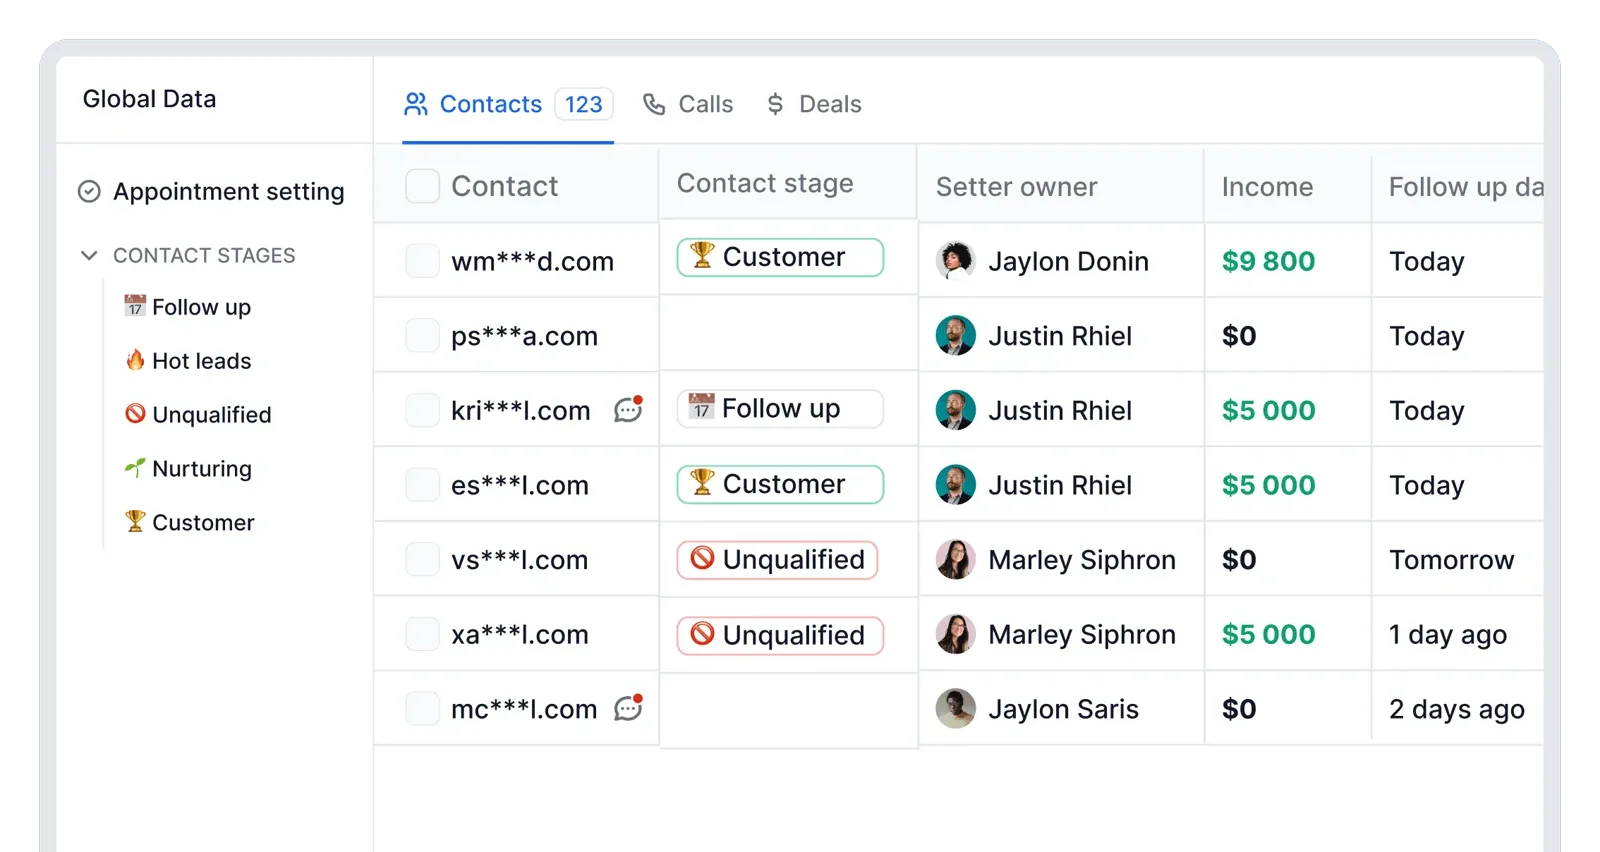1600x852 pixels.
Task: Open empty contact stage cell for ps***a.com
Action: point(788,335)
